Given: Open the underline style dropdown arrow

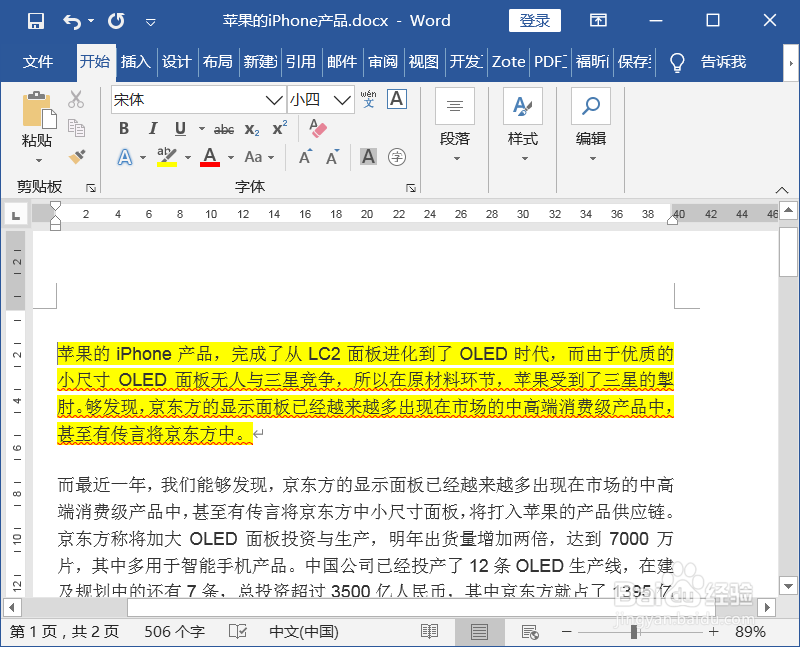Looking at the screenshot, I should (202, 129).
